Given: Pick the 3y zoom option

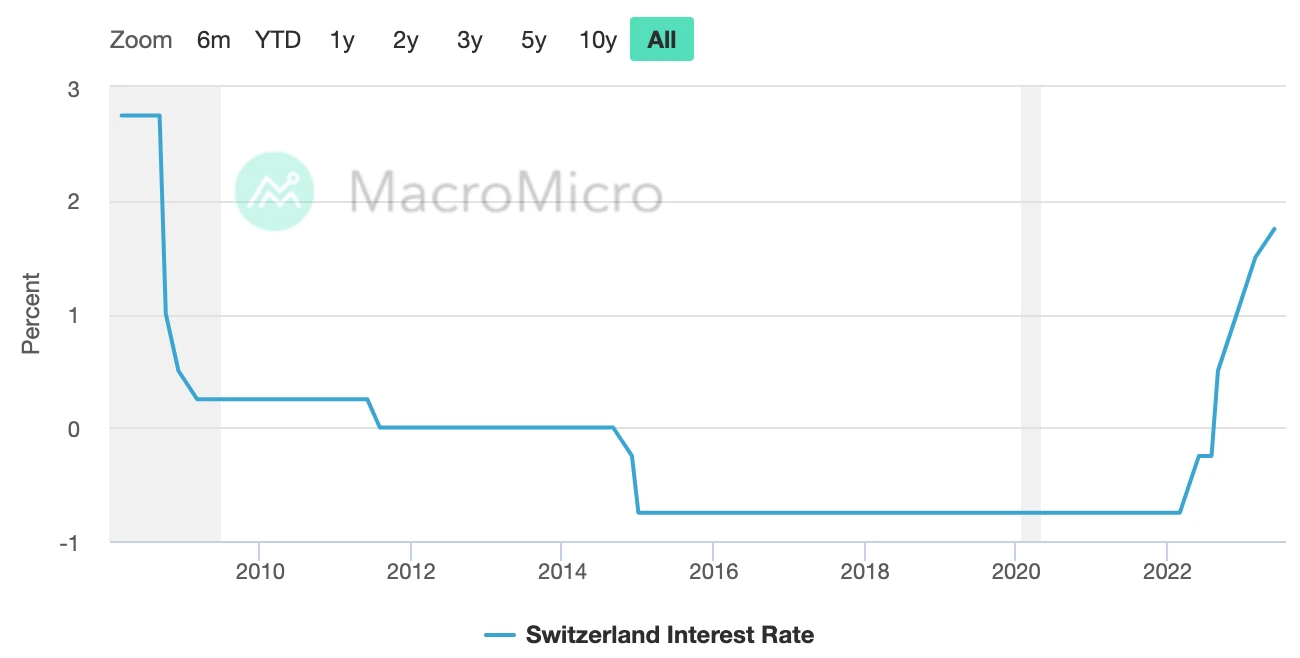Looking at the screenshot, I should 469,40.
